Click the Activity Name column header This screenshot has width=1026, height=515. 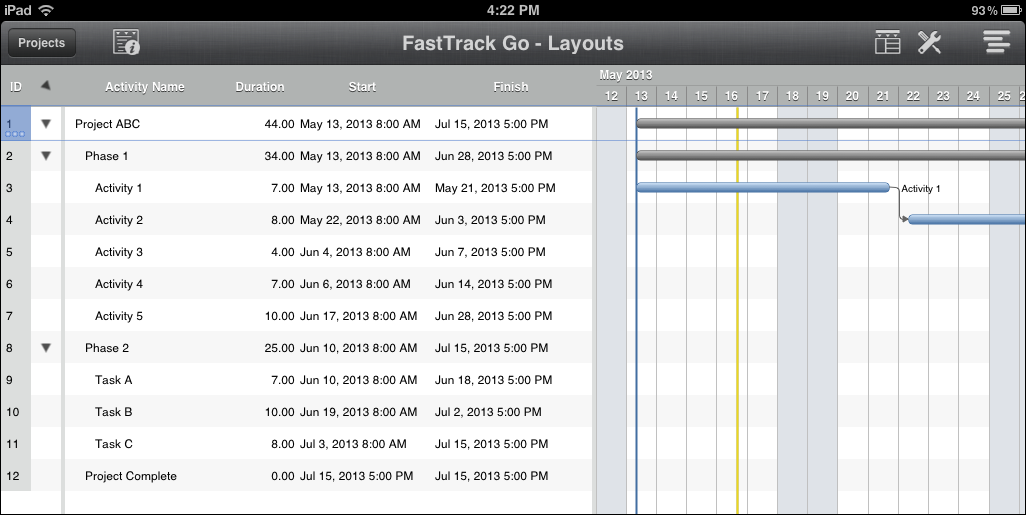(145, 87)
